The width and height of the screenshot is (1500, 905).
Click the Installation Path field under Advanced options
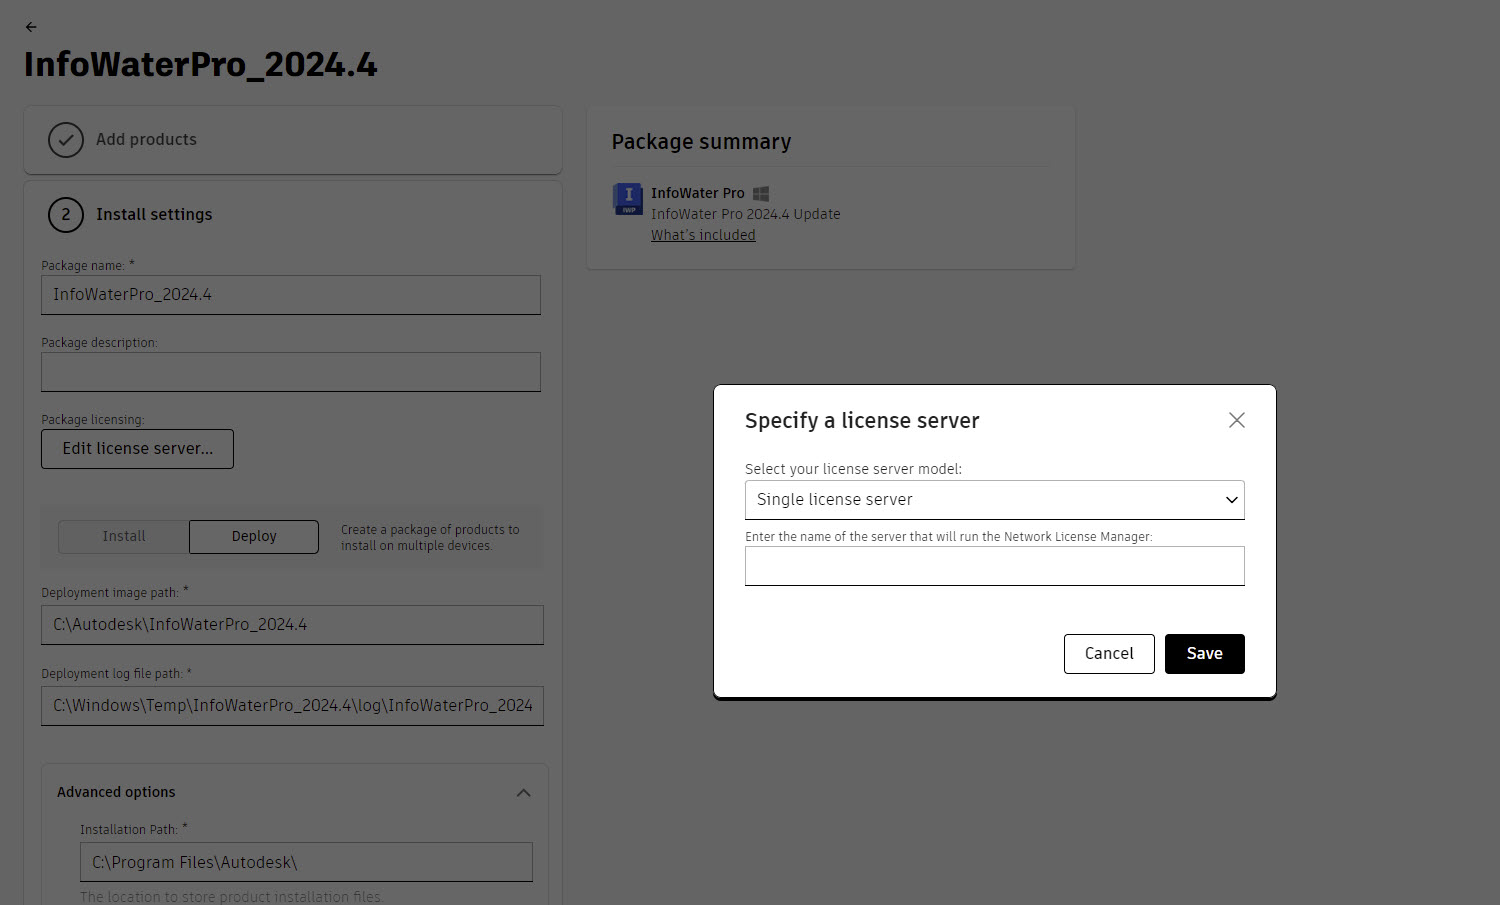coord(306,861)
